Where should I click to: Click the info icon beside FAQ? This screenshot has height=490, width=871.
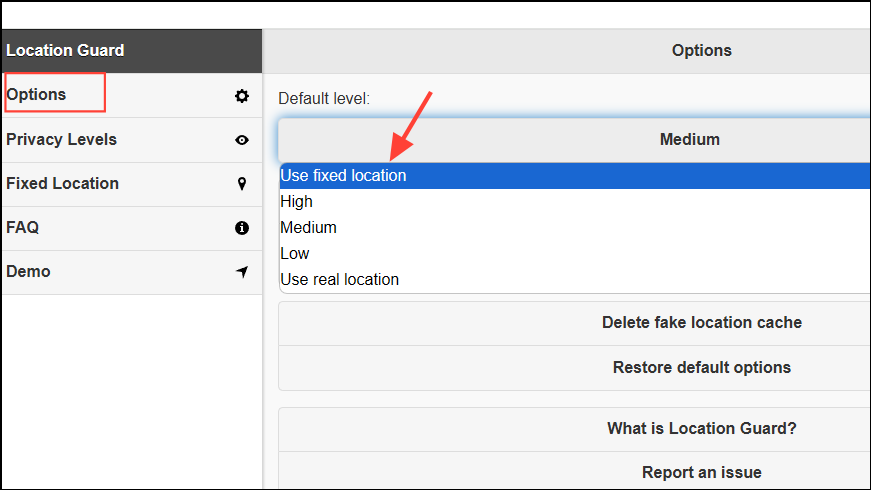tap(241, 228)
